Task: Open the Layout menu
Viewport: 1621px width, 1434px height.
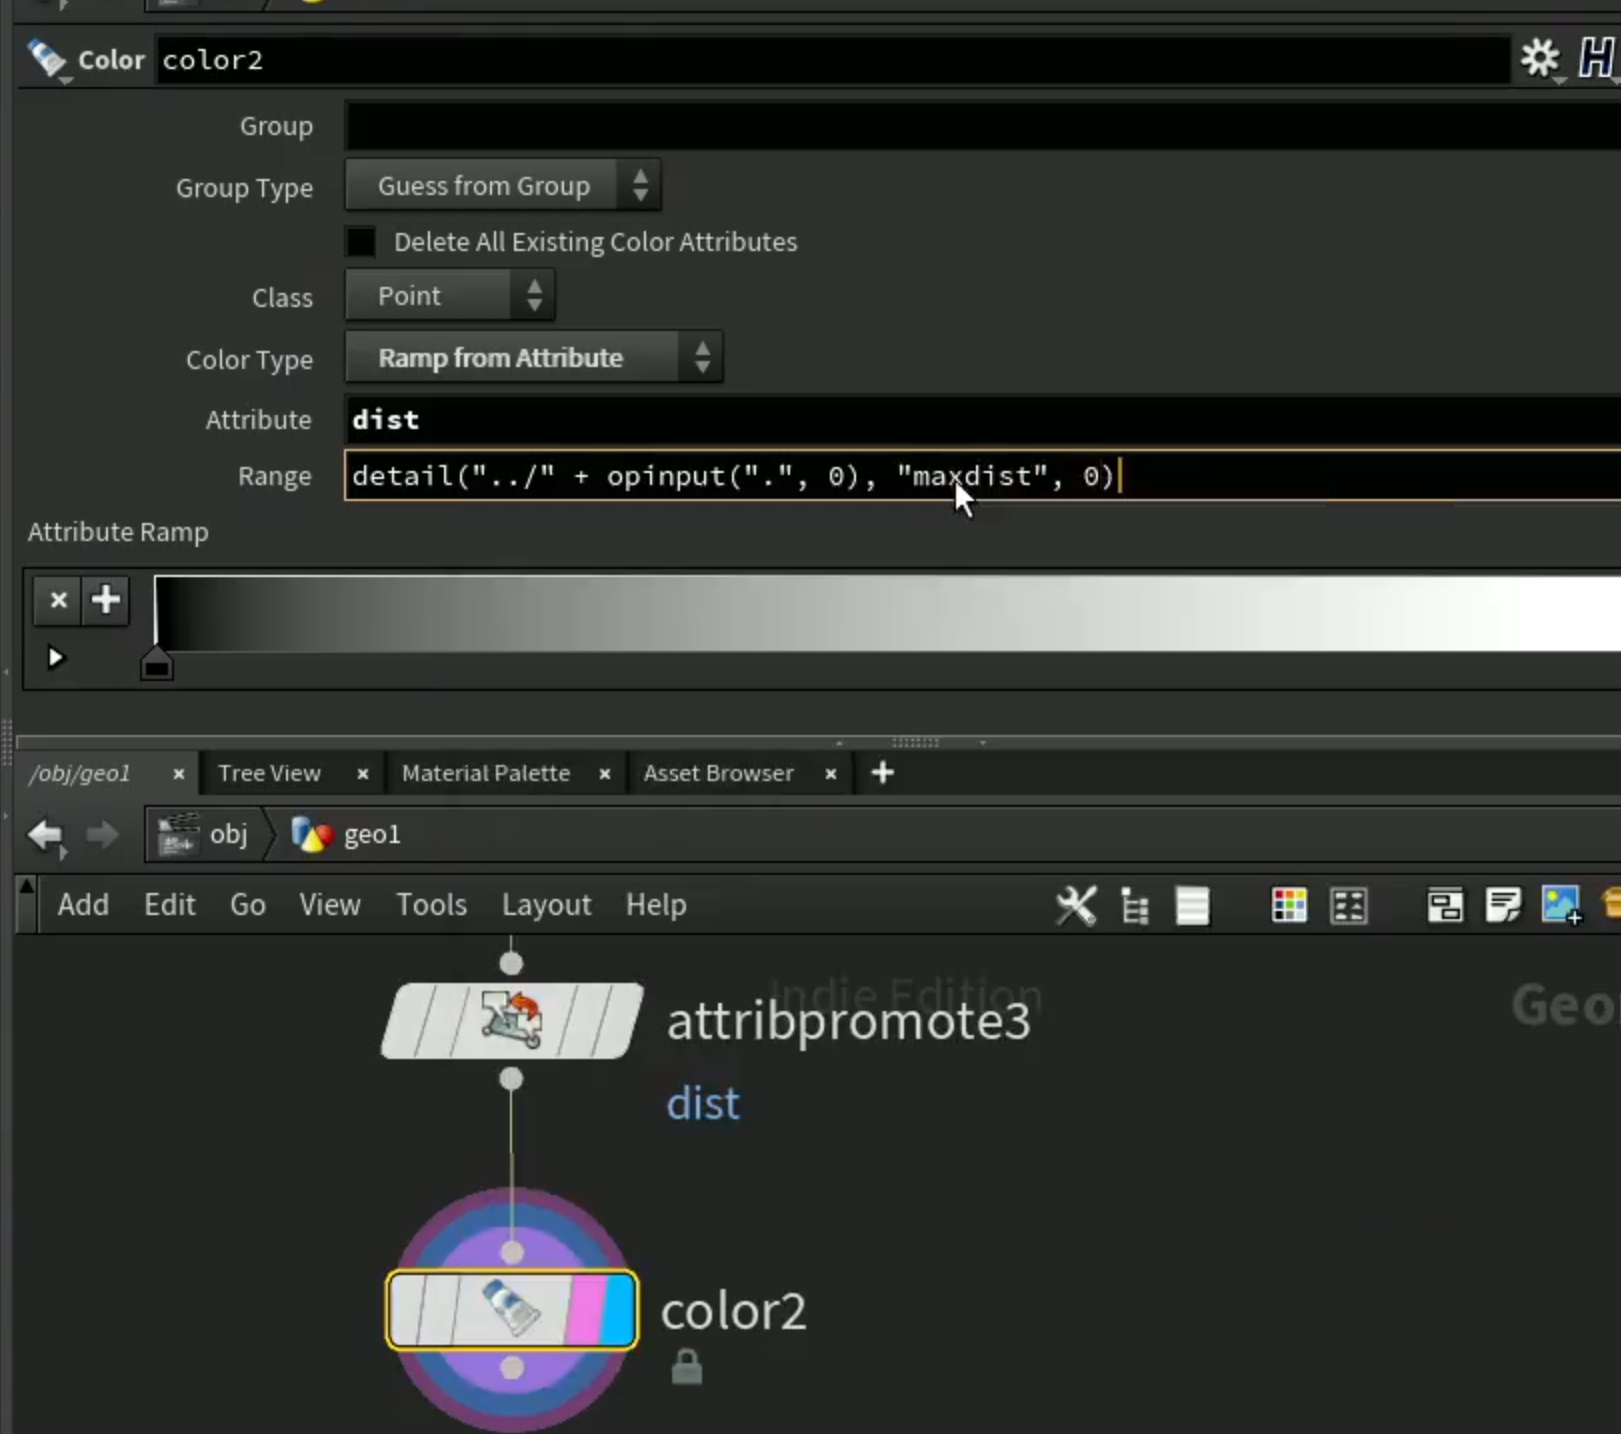Action: pos(546,905)
